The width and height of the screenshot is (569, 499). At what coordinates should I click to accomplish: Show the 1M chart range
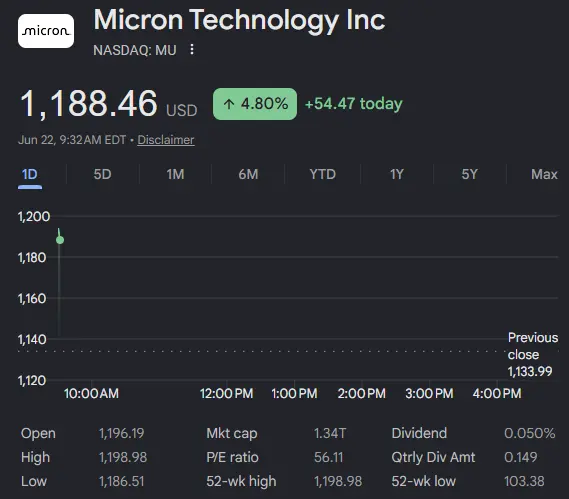pos(175,174)
